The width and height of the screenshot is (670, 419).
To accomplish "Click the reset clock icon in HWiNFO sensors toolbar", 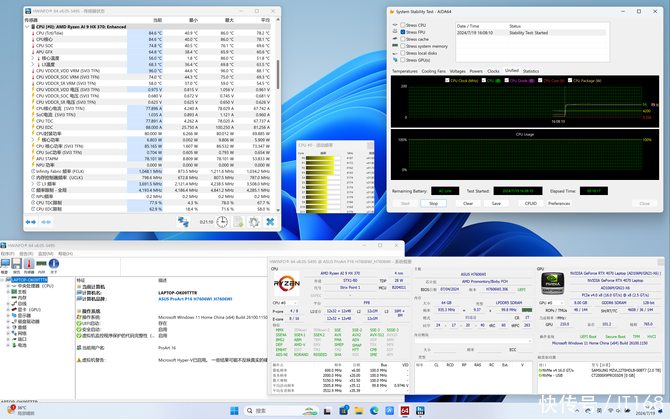I will point(223,222).
